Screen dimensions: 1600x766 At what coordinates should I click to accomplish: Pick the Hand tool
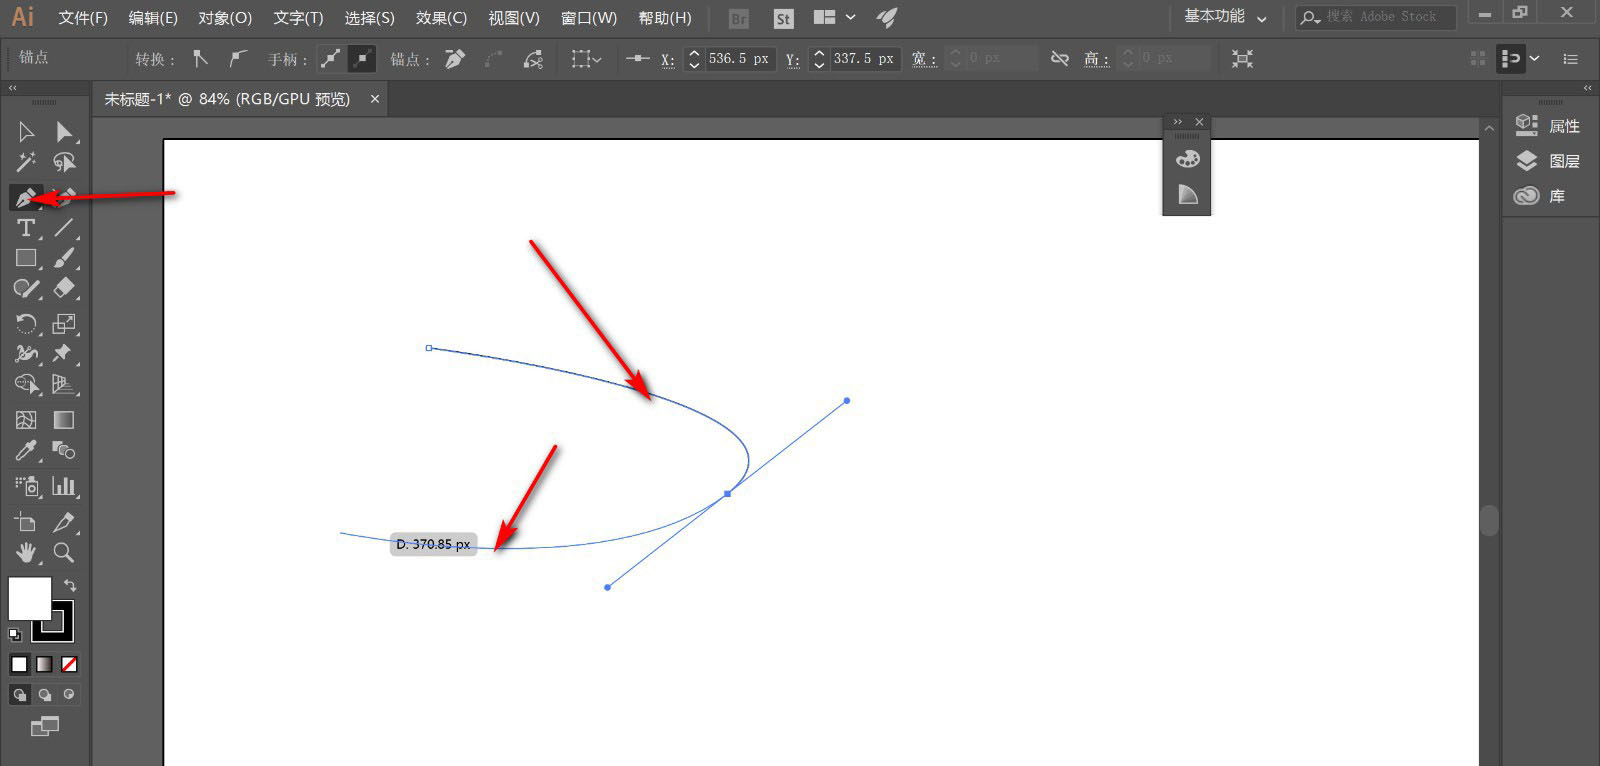tap(26, 552)
